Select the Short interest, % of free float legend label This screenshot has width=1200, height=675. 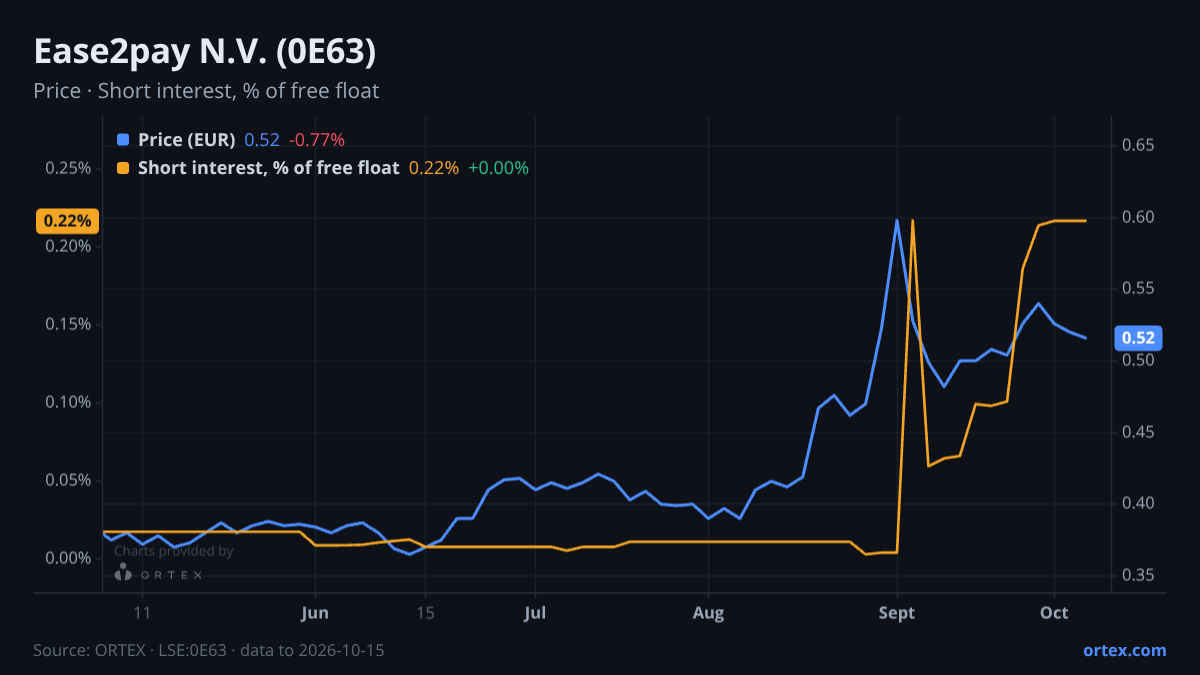268,168
